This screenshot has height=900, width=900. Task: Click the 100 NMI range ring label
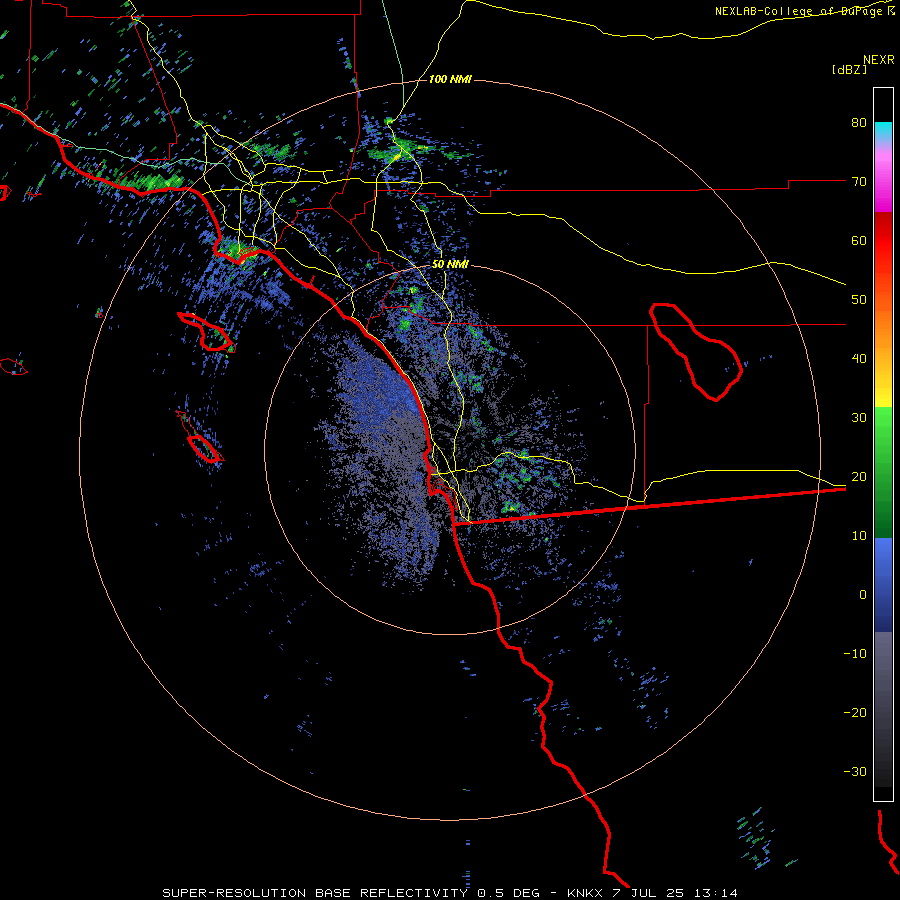pos(450,79)
